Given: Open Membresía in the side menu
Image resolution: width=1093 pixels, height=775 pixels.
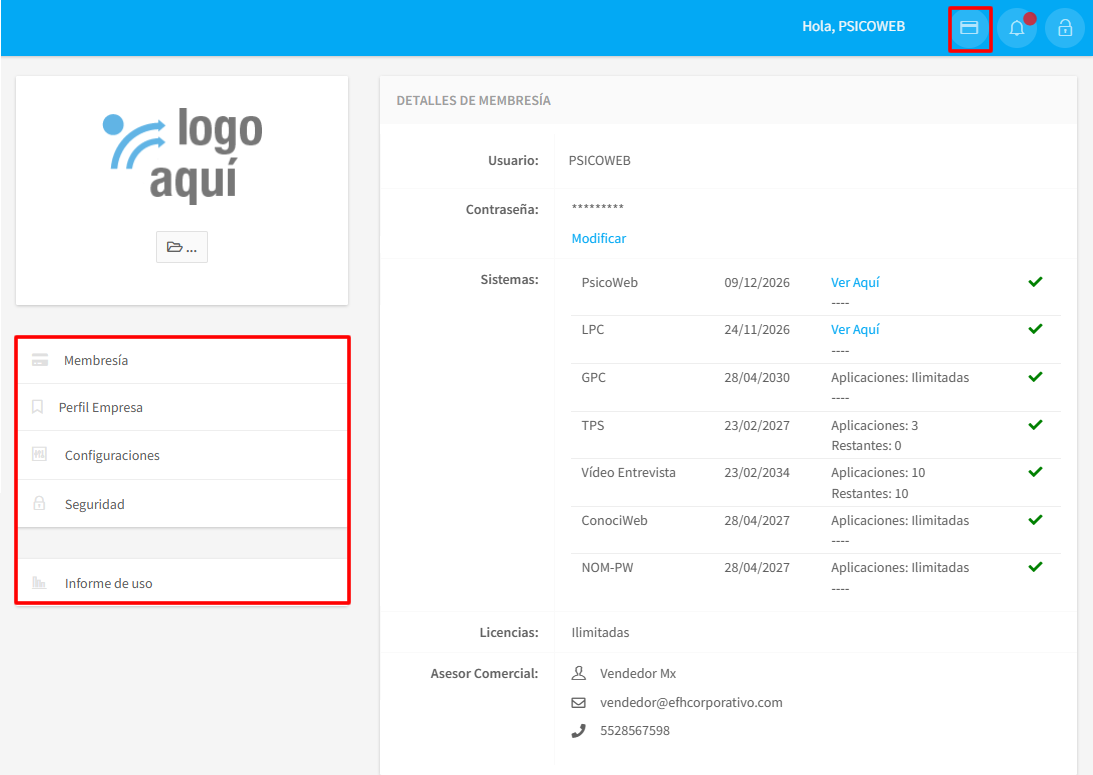Looking at the screenshot, I should click(96, 360).
